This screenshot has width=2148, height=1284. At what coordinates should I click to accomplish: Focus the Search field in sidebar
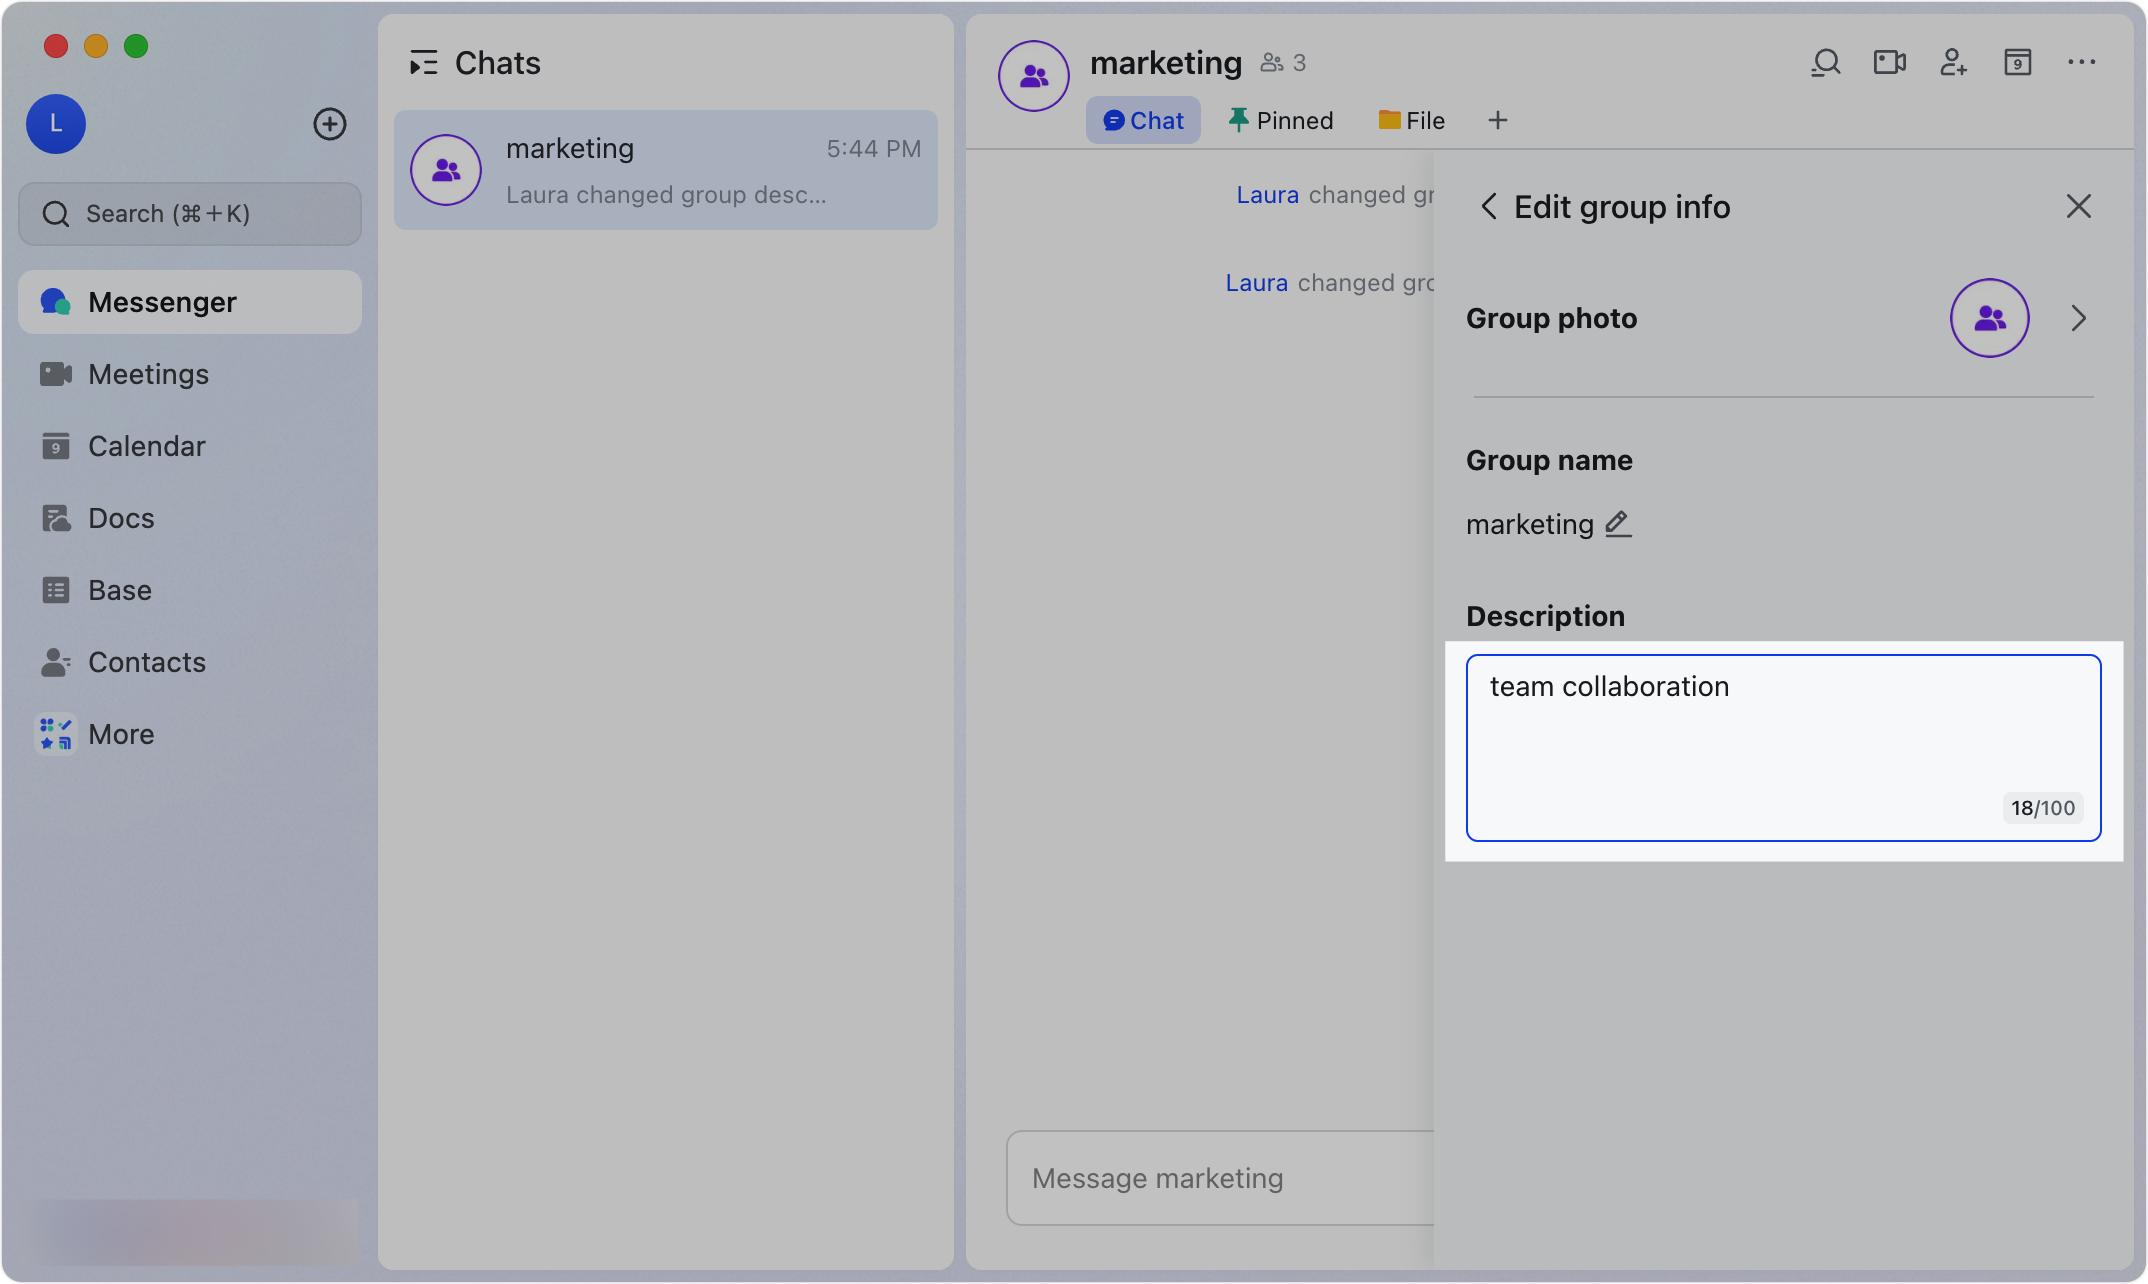click(190, 214)
